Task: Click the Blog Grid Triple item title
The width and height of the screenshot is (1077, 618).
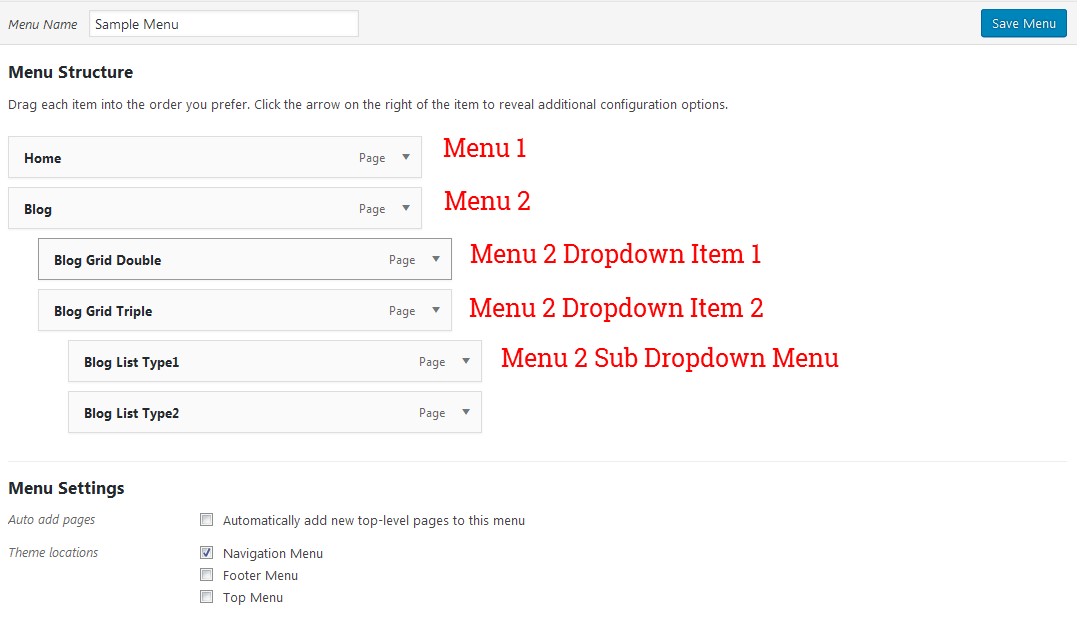Action: click(x=103, y=311)
